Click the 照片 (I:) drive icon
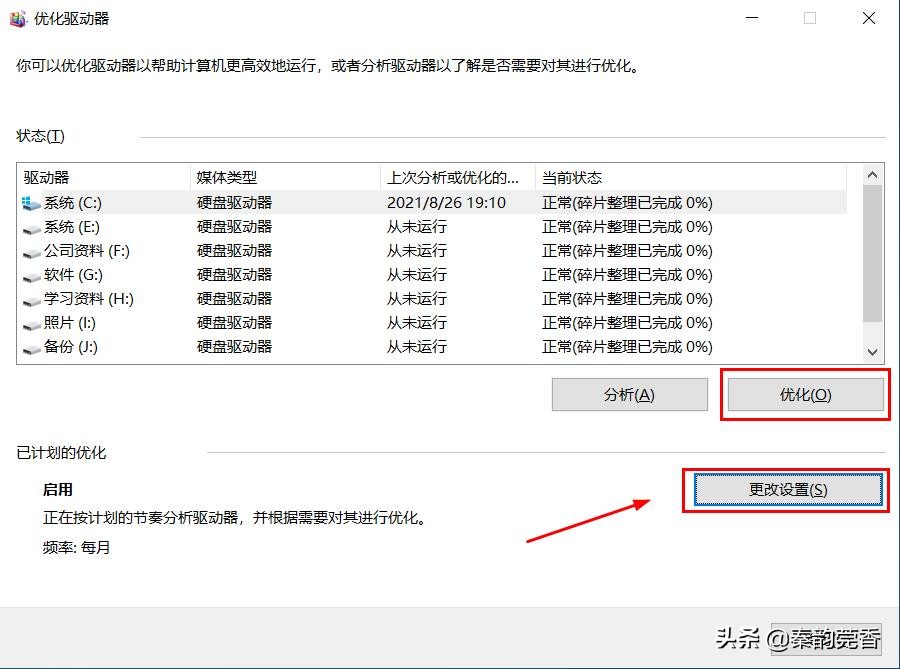Image resolution: width=900 pixels, height=669 pixels. pos(31,322)
